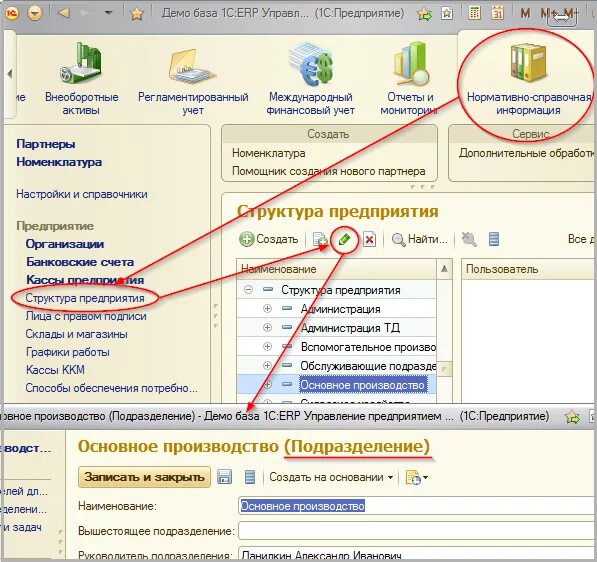This screenshot has width=597, height=562.
Task: Open the calendar icon
Action: (497, 13)
